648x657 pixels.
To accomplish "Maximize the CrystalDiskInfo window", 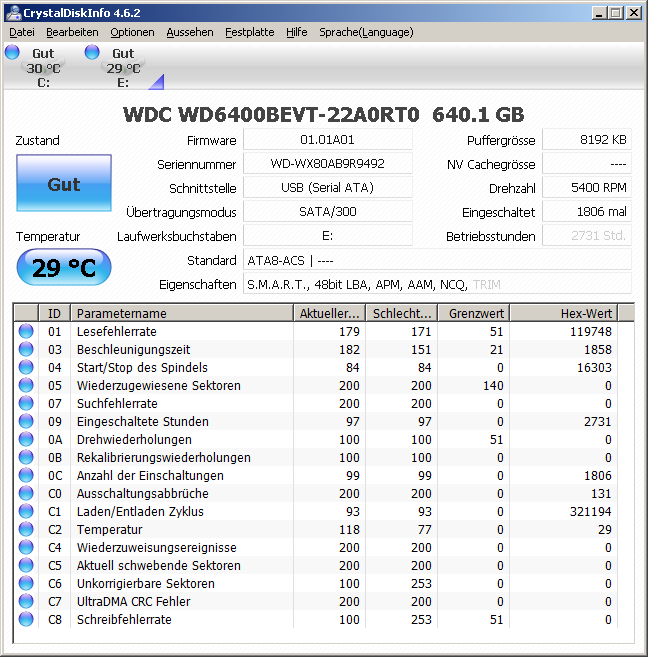I will point(616,13).
